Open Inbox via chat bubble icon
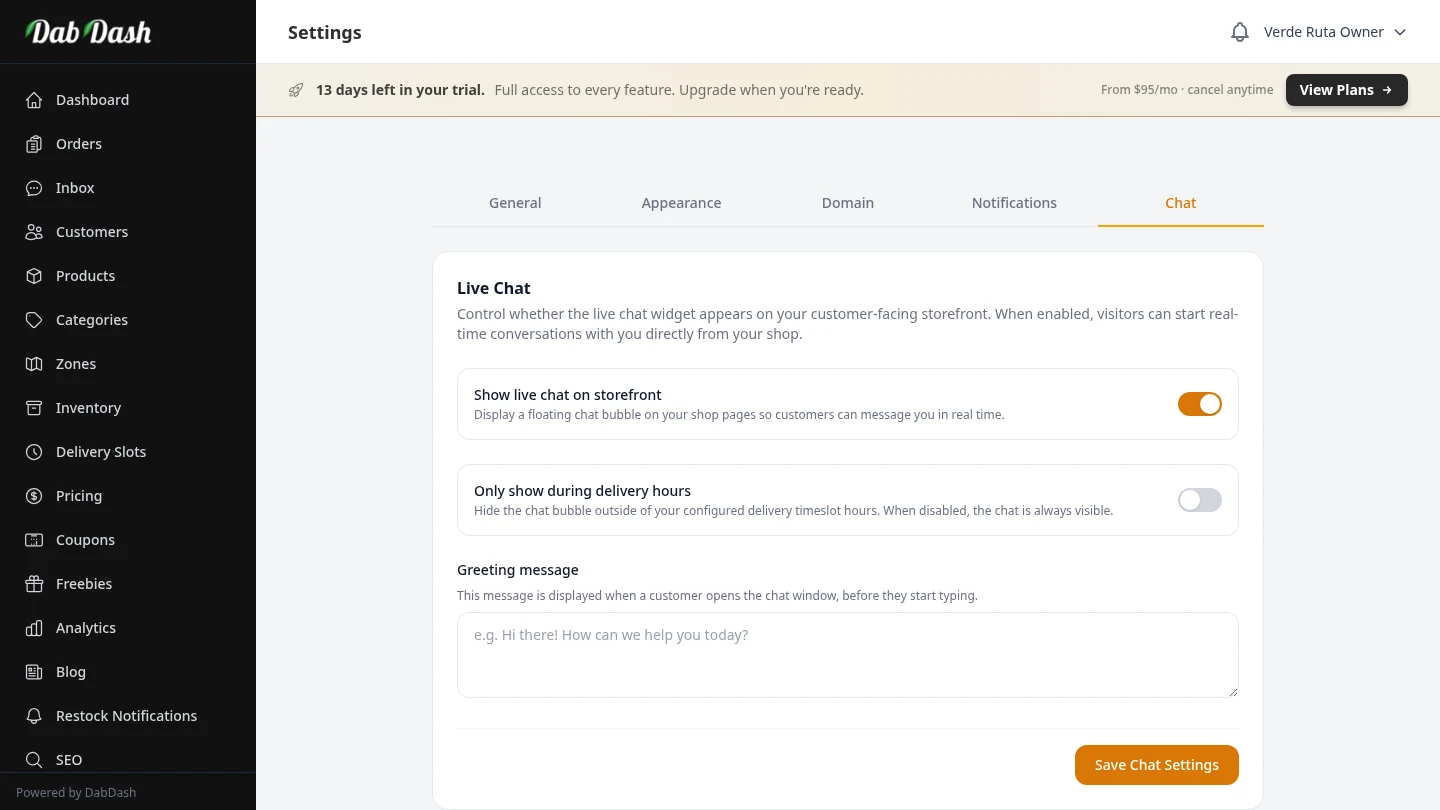This screenshot has width=1440, height=810. (x=34, y=188)
